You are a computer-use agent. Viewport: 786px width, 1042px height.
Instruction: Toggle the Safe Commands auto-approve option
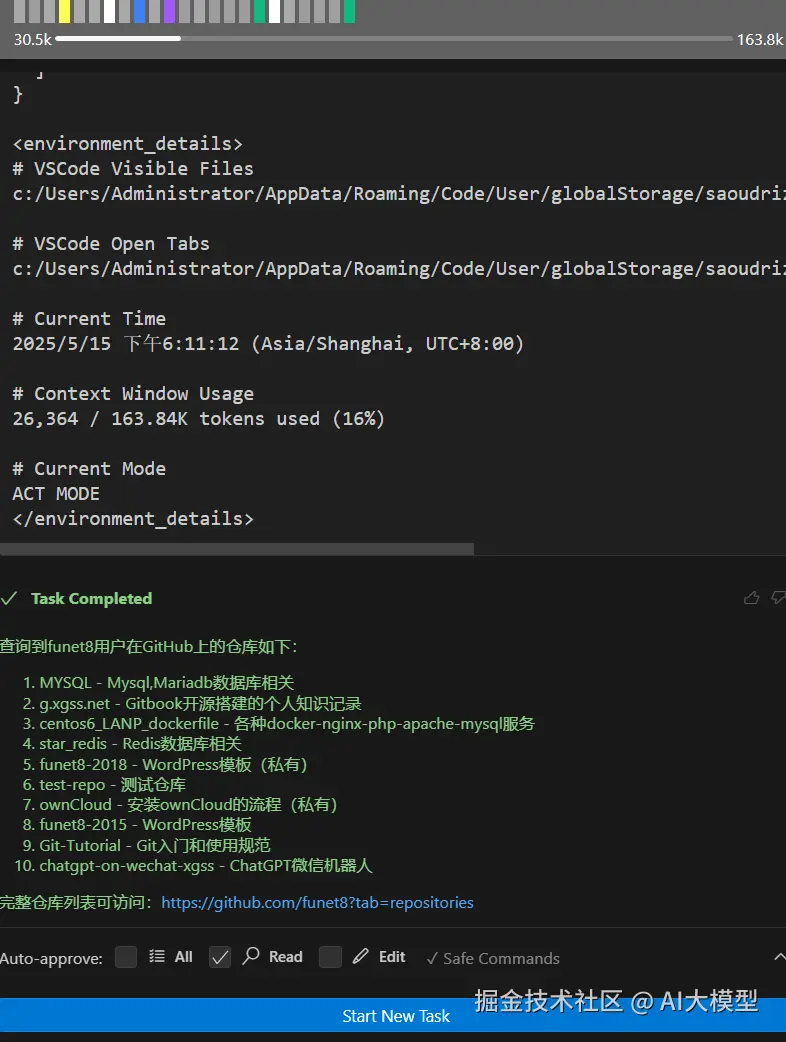point(492,958)
